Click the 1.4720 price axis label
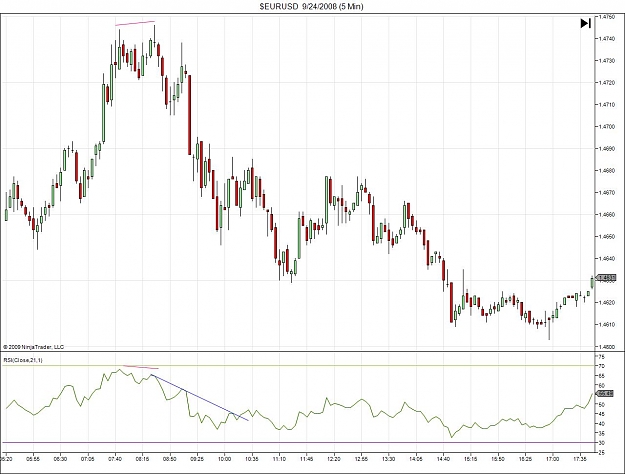Screen dimensions: 625x474 tap(607, 83)
